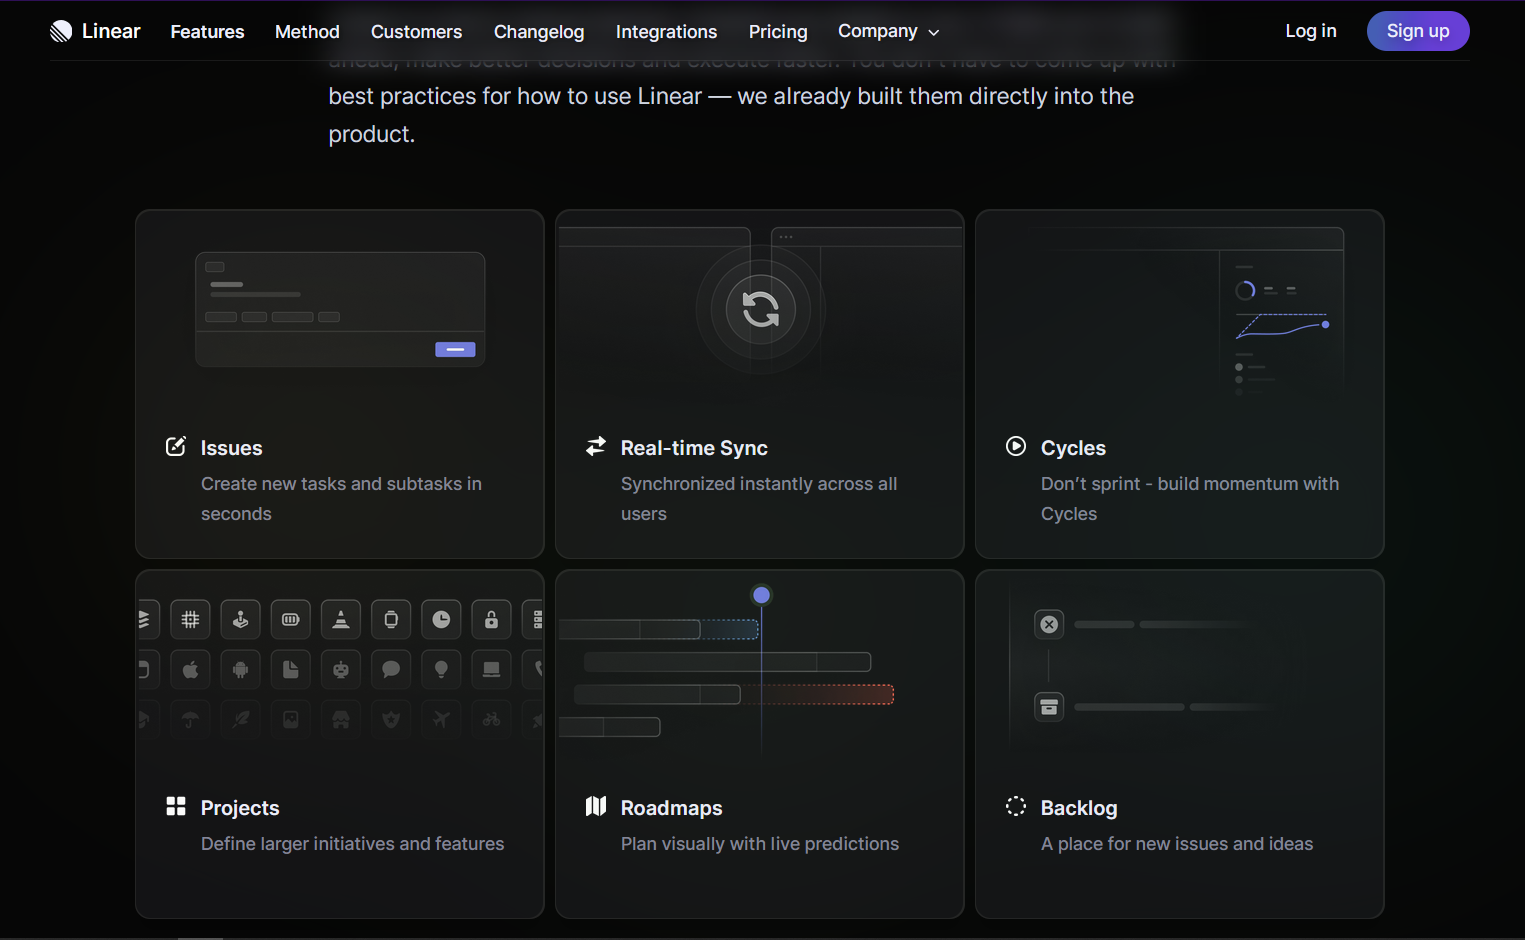Select the picture frame project icon
This screenshot has width=1525, height=940.
[x=291, y=720]
